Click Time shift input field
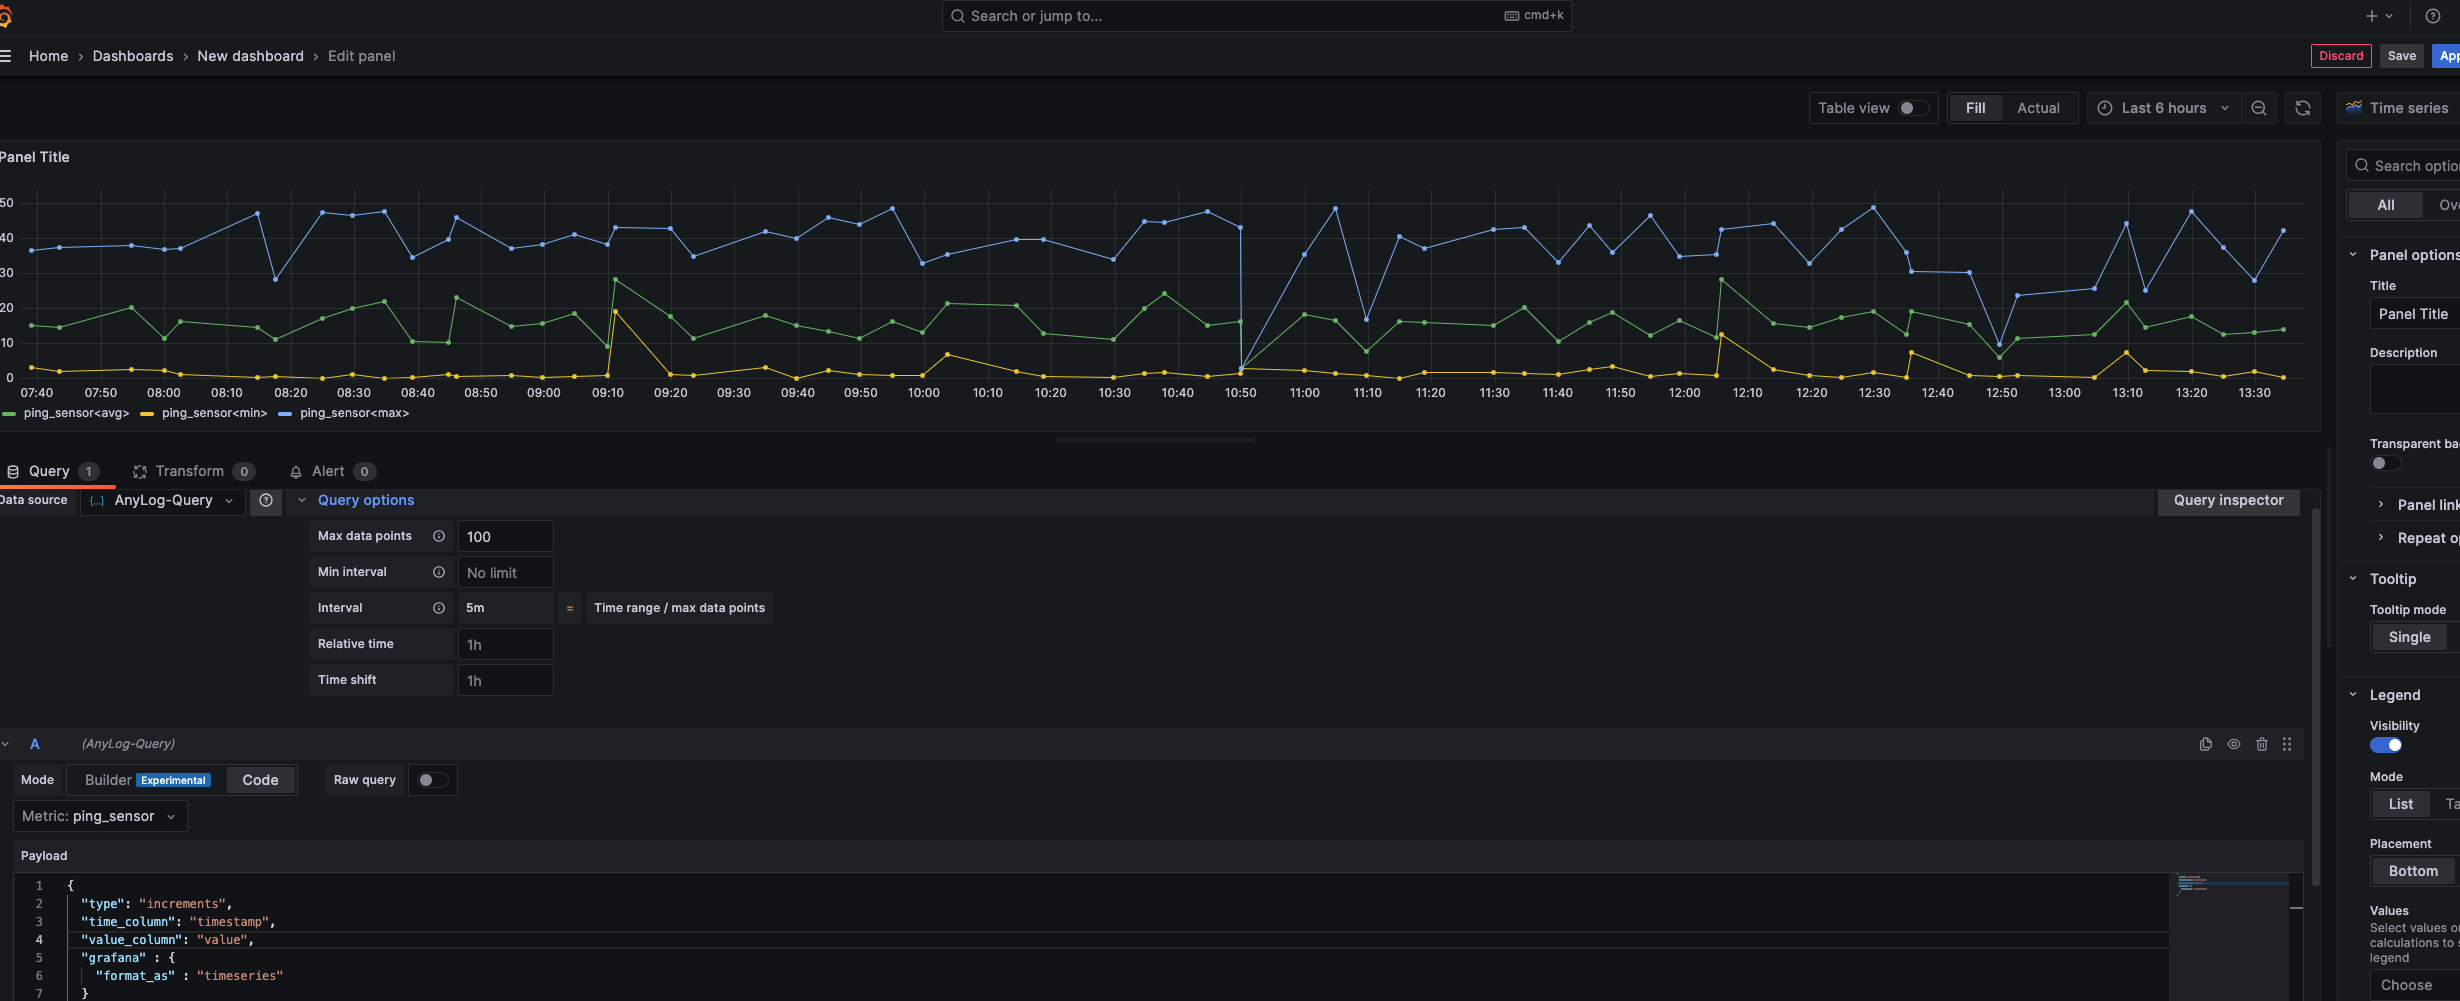The image size is (2460, 1001). (505, 680)
